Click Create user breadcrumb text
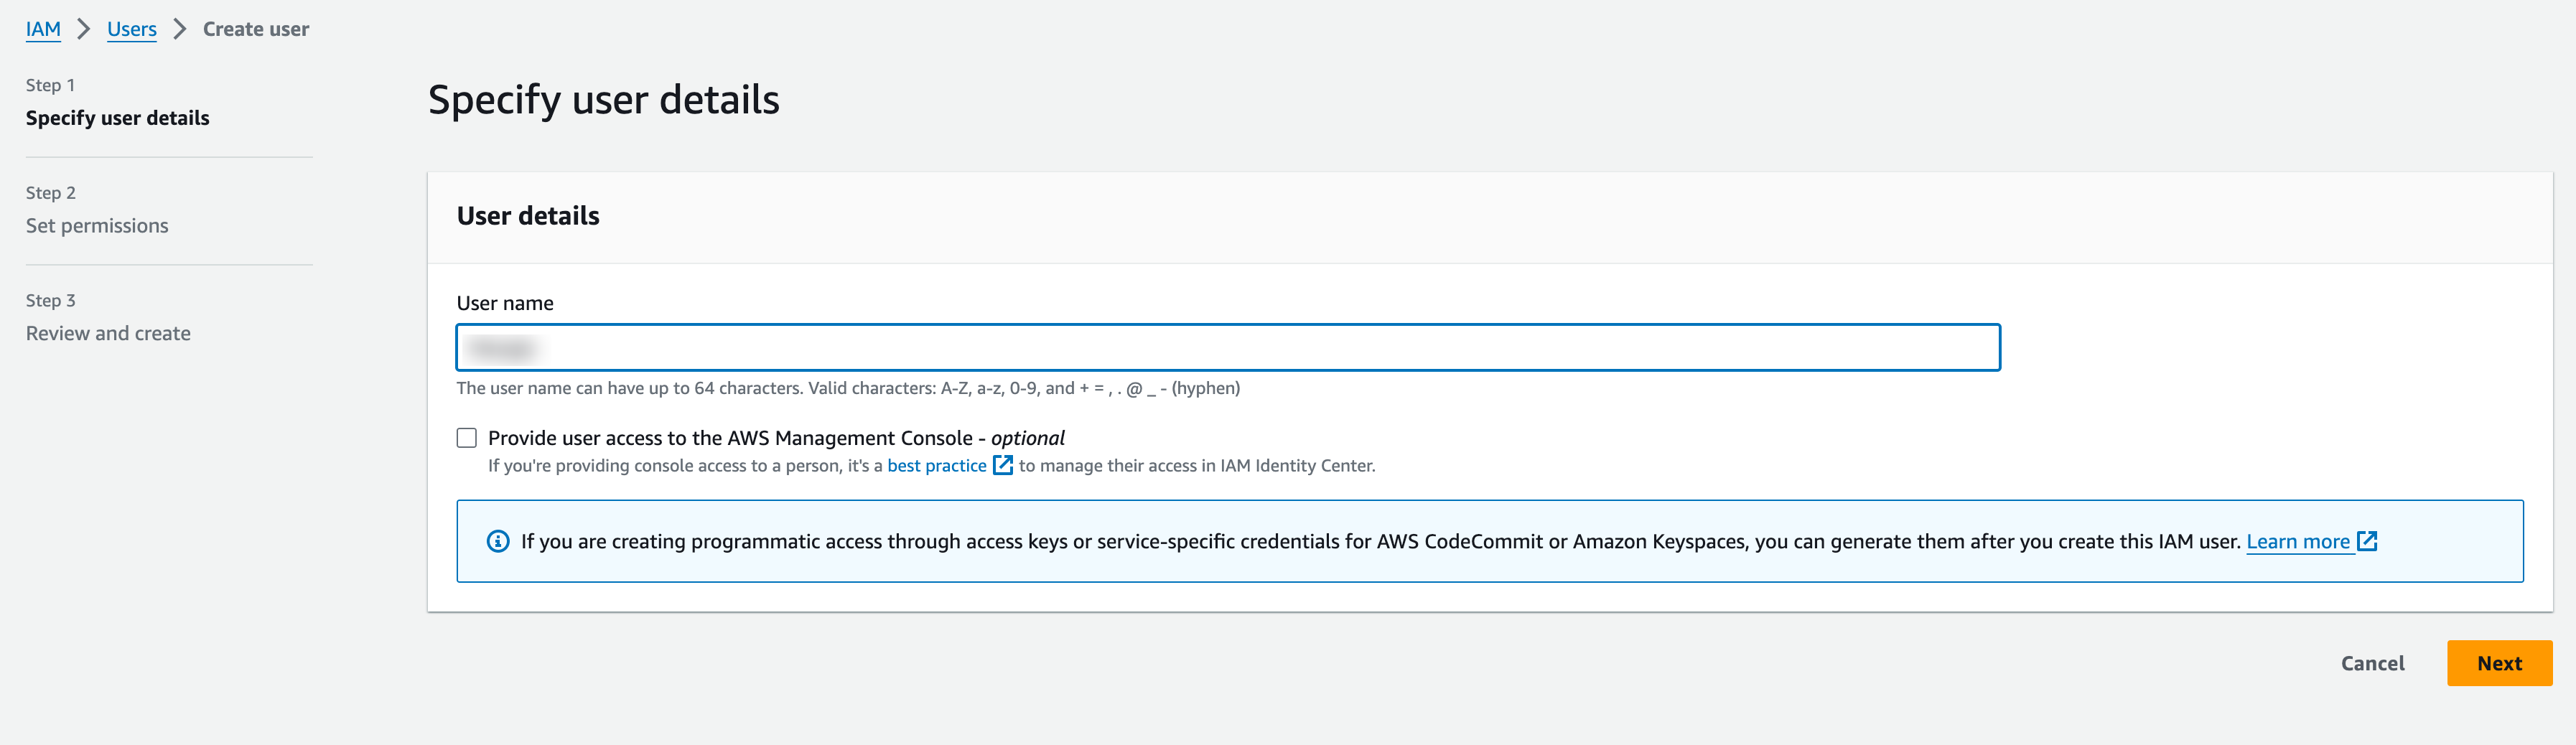The height and width of the screenshot is (745, 2576). [256, 29]
